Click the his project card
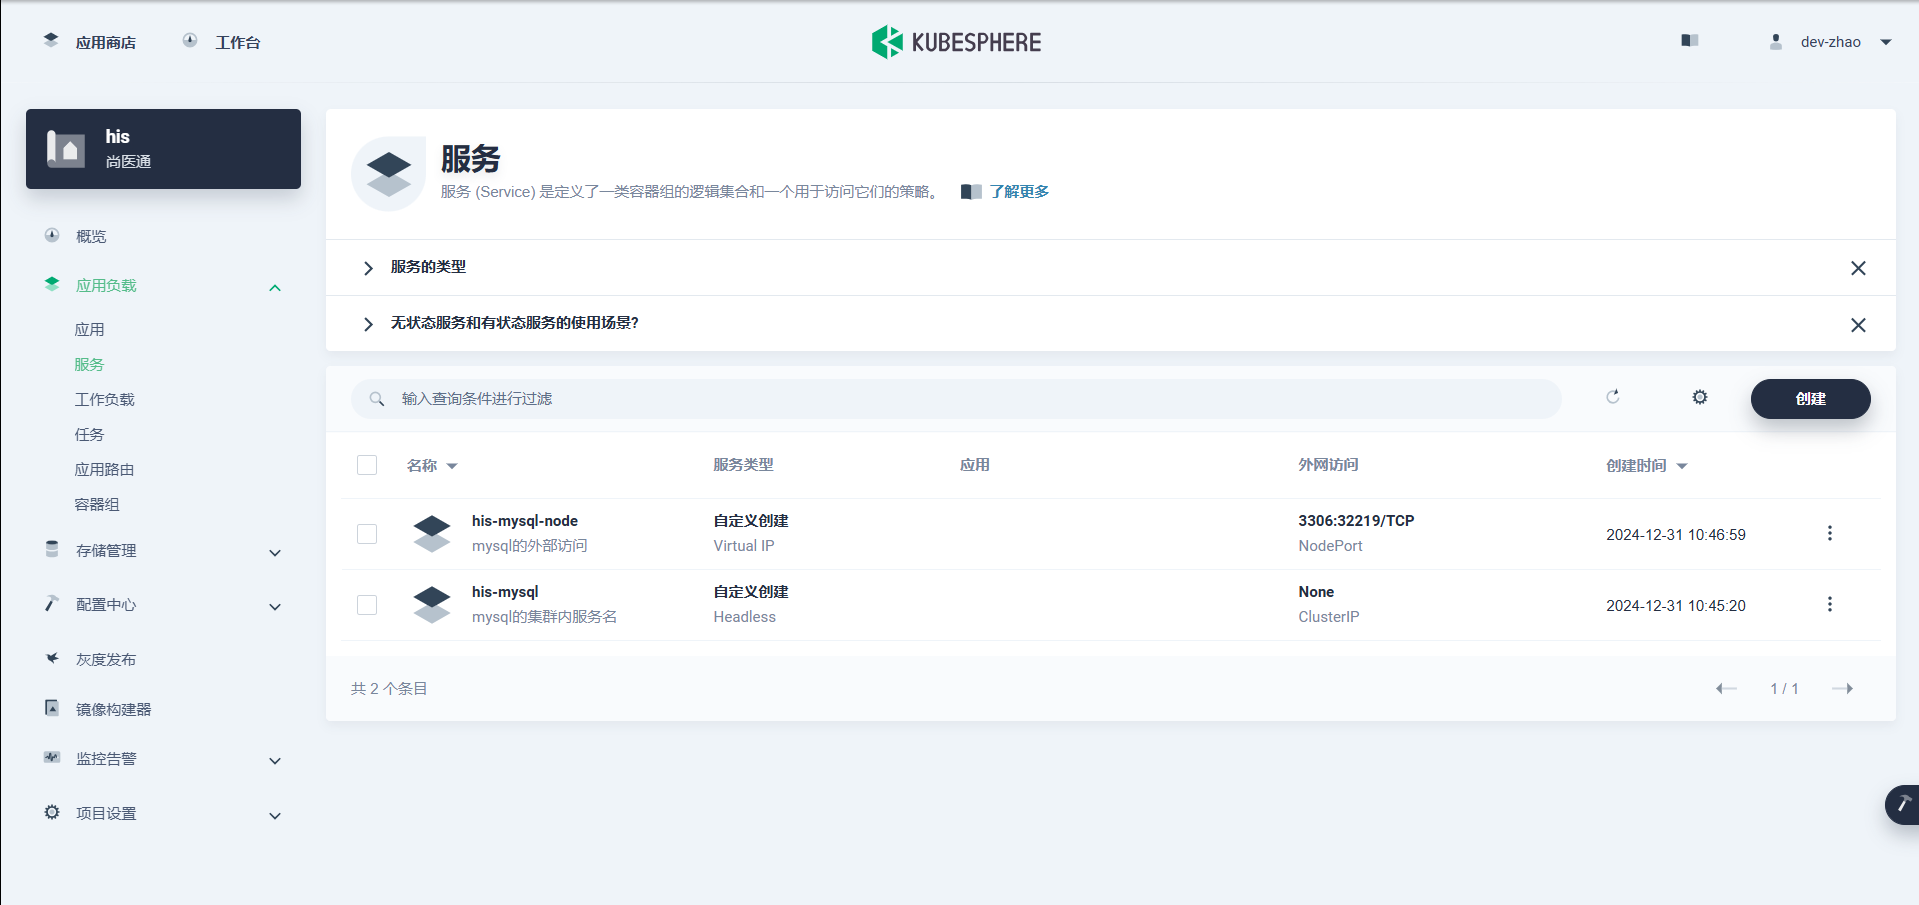The height and width of the screenshot is (905, 1919). 163,149
